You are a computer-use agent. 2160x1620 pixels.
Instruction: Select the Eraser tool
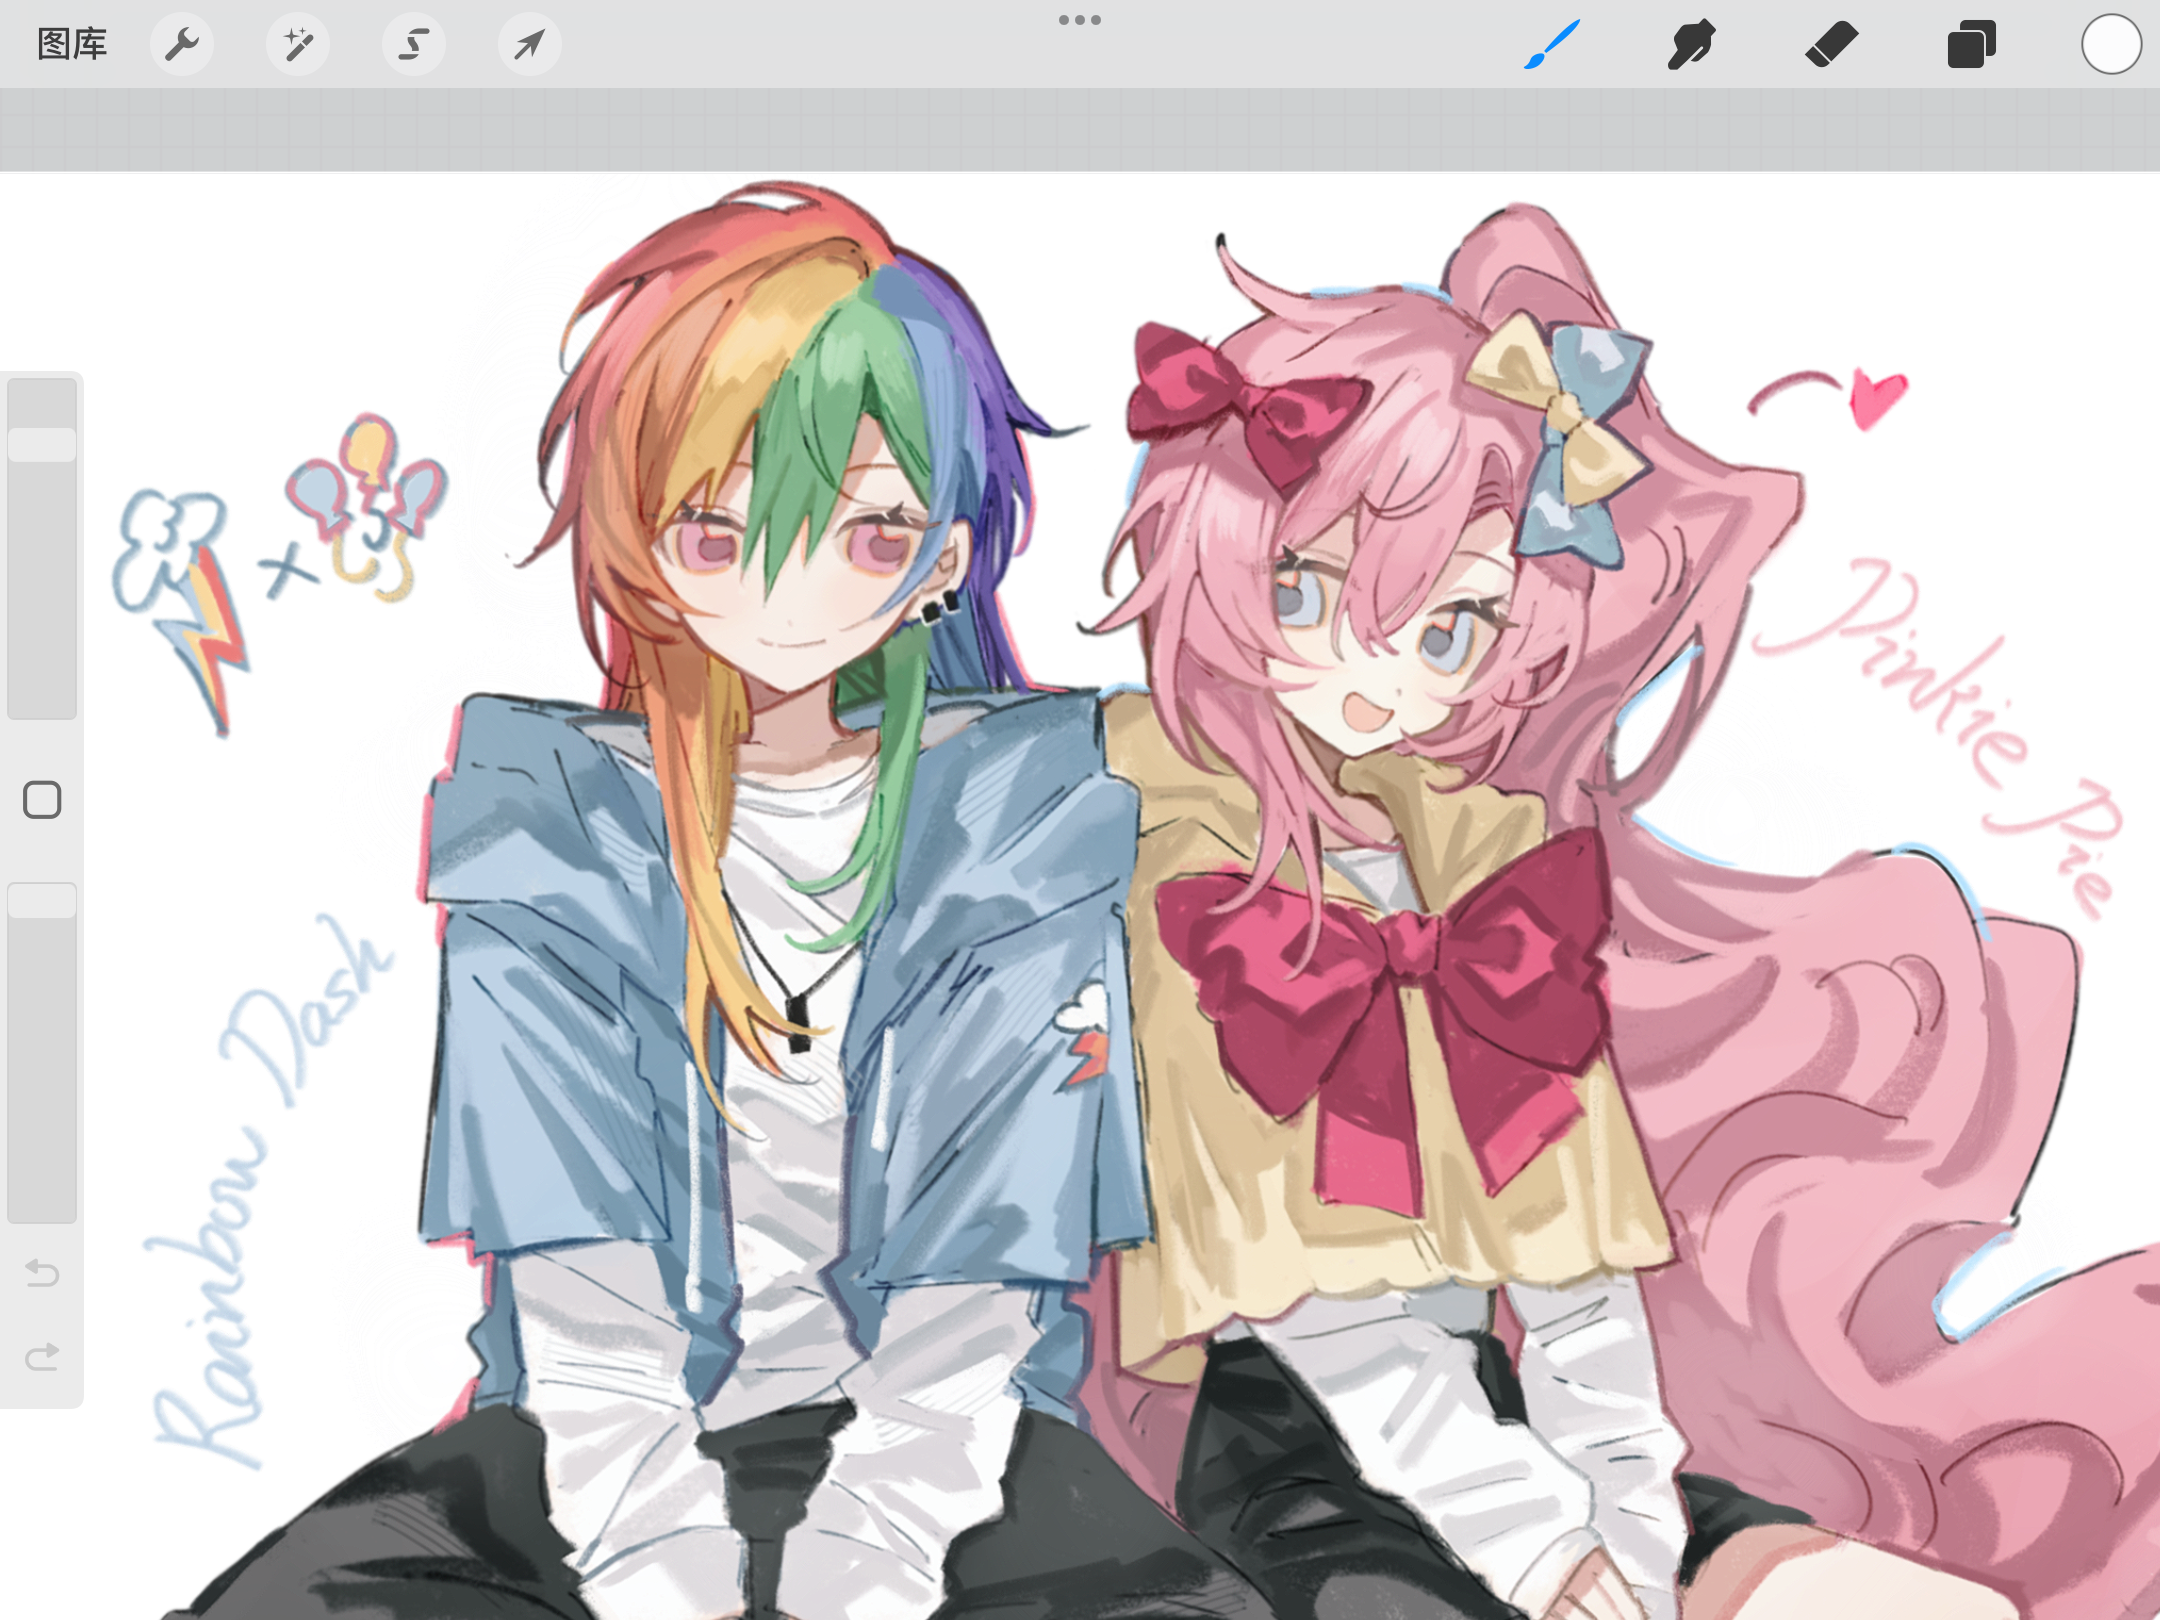(x=1832, y=44)
